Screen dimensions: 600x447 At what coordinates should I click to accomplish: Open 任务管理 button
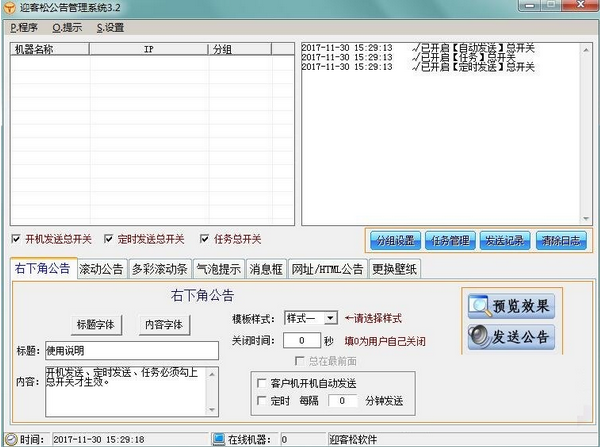[450, 241]
